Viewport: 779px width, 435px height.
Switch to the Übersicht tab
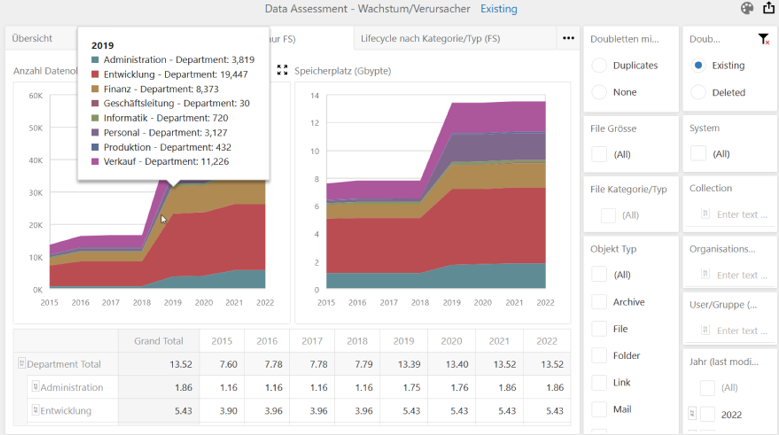32,39
